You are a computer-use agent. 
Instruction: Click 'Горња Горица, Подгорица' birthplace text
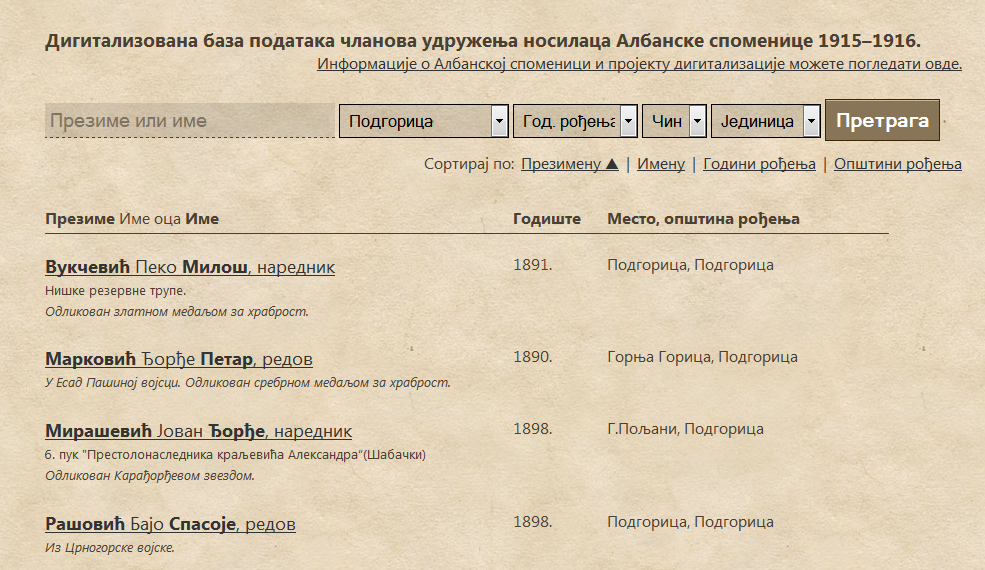[x=702, y=357]
